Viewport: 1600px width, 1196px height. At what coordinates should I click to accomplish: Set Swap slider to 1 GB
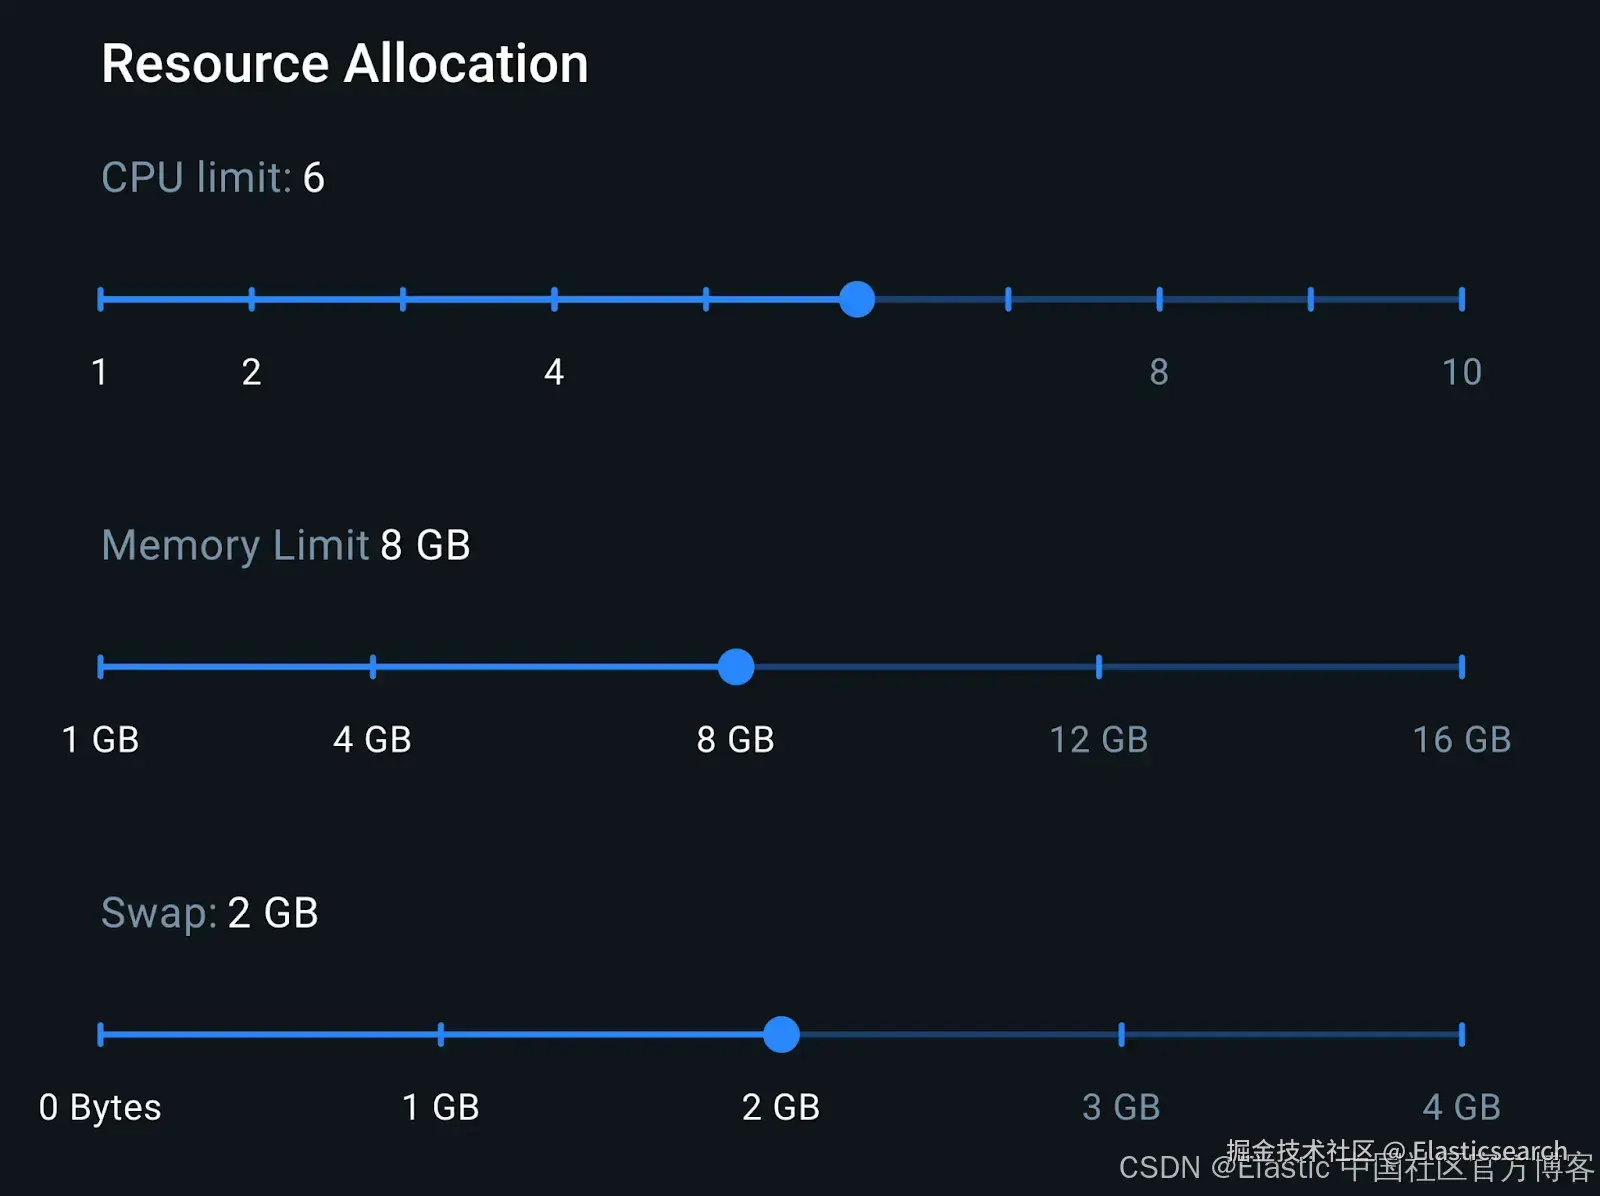click(441, 1034)
